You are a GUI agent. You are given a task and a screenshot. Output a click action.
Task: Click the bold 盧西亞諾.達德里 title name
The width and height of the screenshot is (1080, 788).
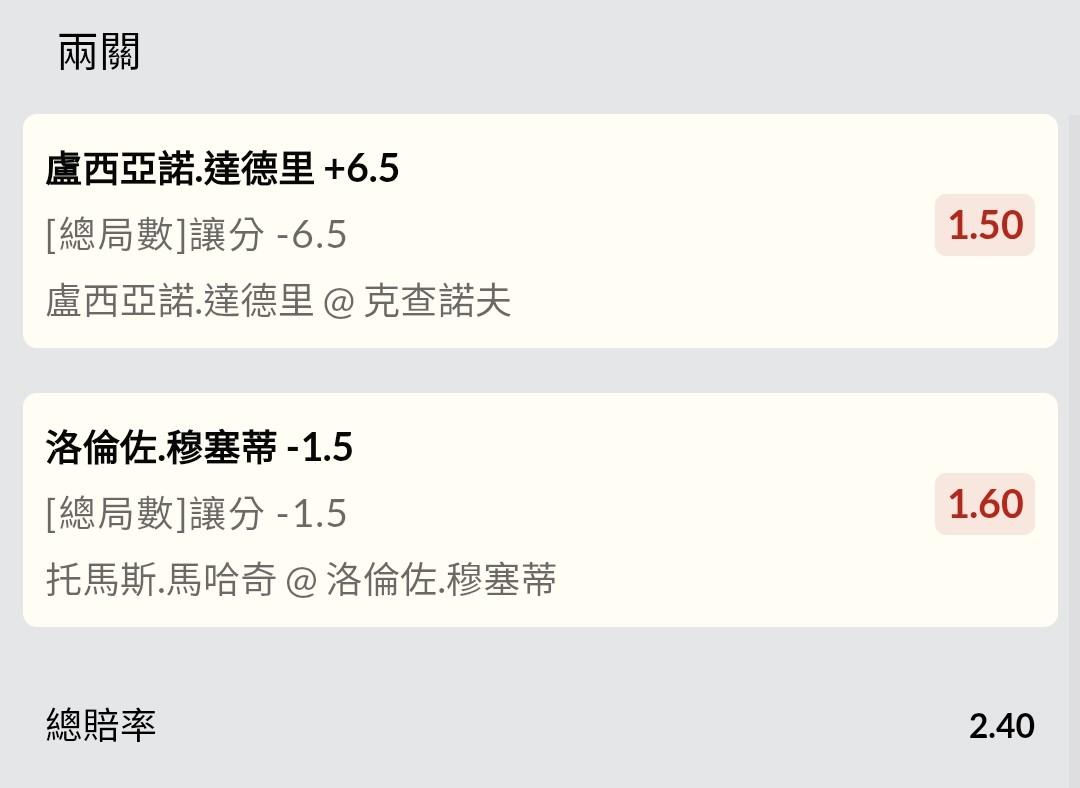180,169
